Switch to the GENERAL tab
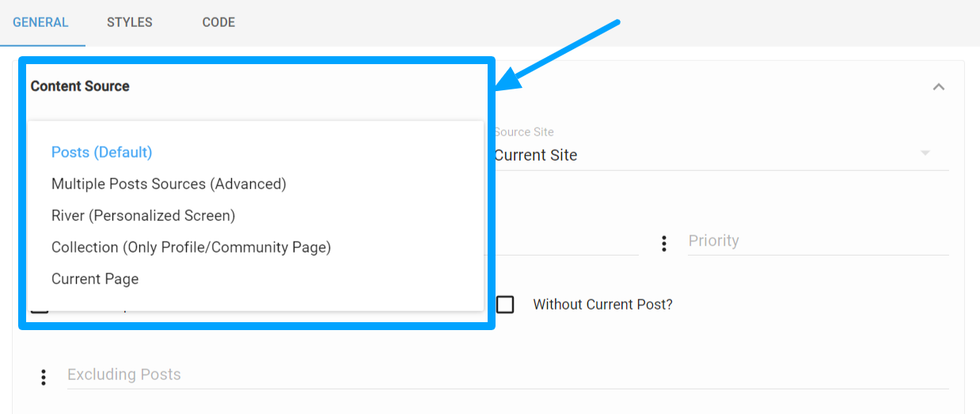 (x=40, y=22)
